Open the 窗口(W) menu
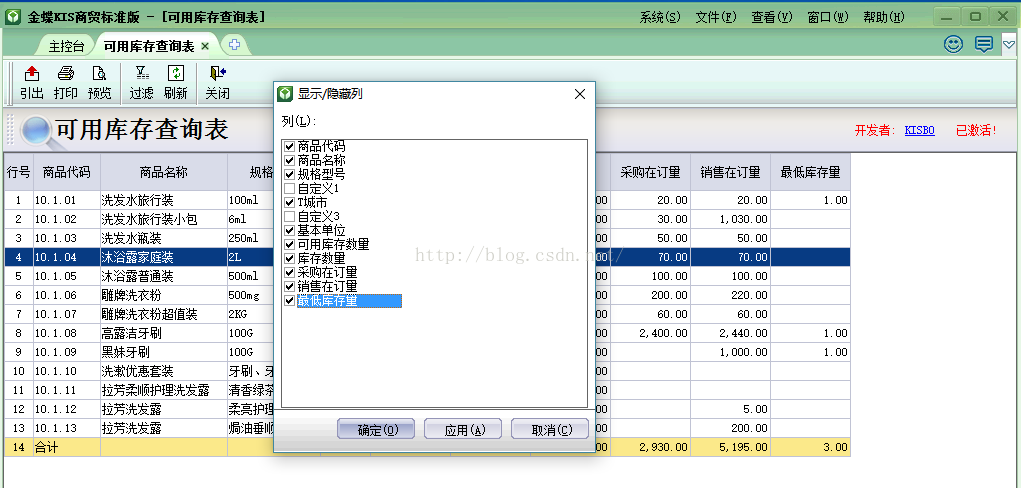 pos(828,18)
